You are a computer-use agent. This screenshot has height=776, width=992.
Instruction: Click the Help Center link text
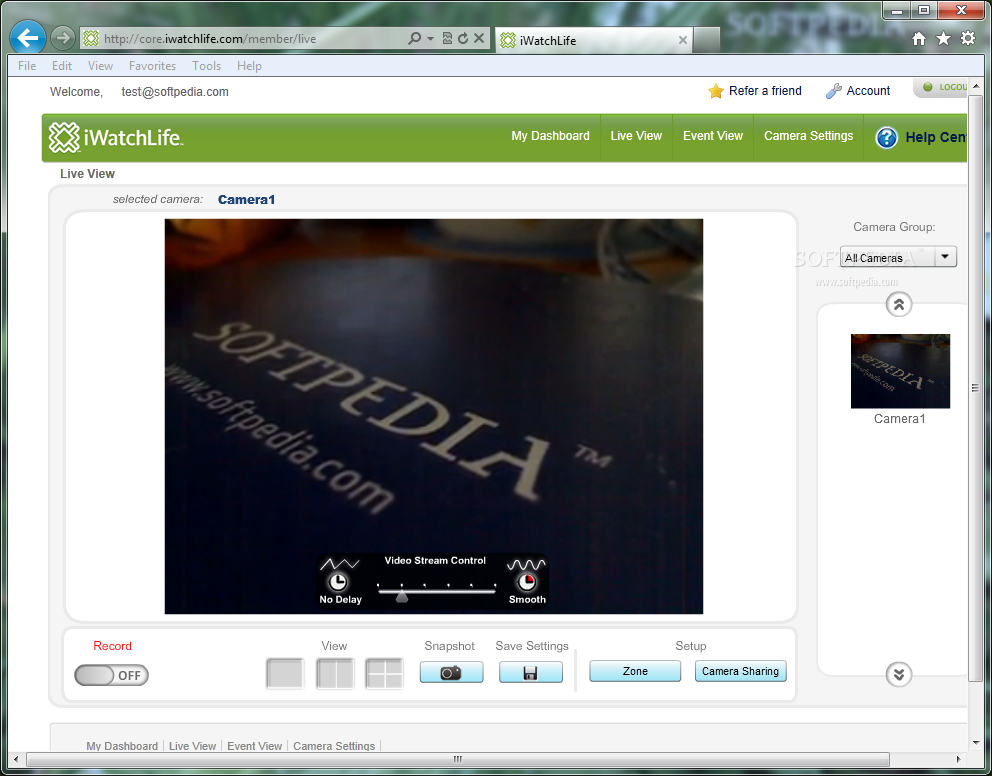pos(936,137)
